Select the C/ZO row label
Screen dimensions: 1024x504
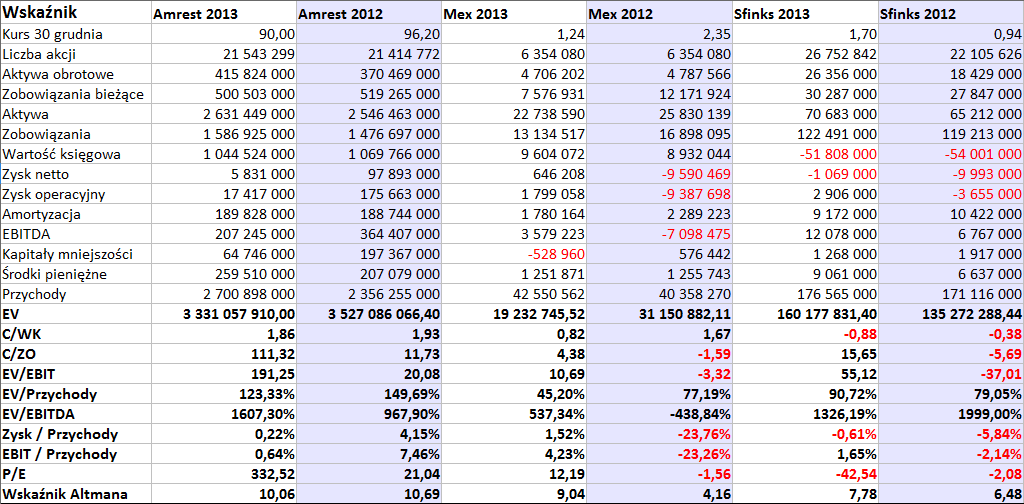pyautogui.click(x=76, y=354)
